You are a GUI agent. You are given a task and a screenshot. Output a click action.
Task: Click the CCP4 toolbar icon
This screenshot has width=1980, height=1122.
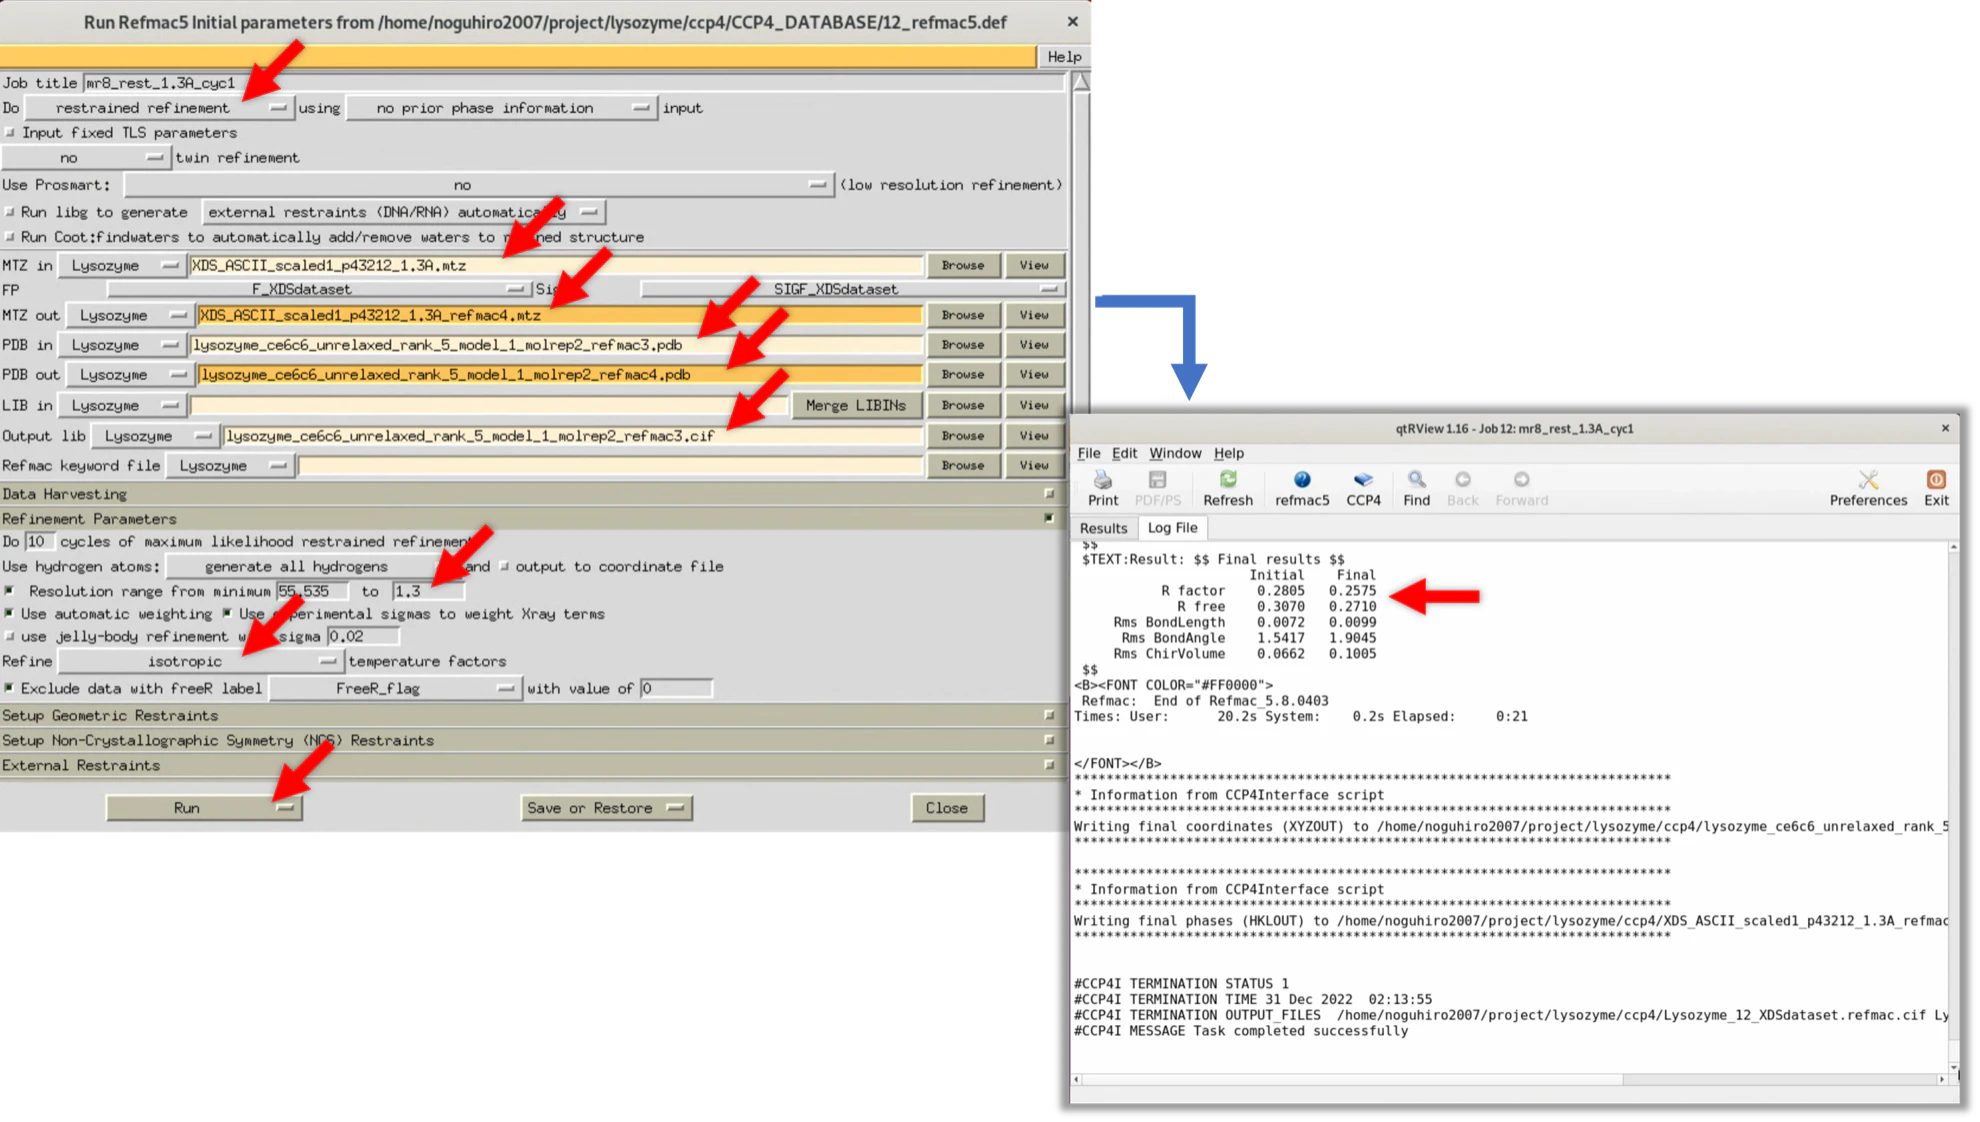click(1363, 488)
